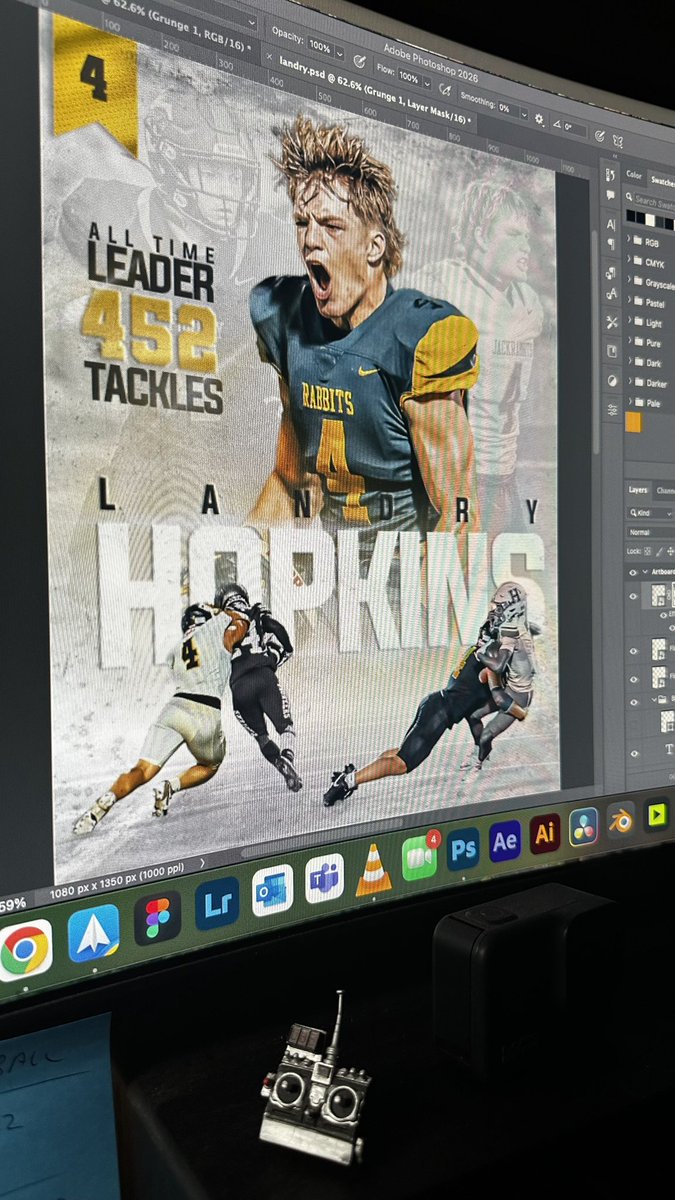Screen dimensions: 675x1200
Task: Open After Effects from the Dock
Action: [x=504, y=840]
